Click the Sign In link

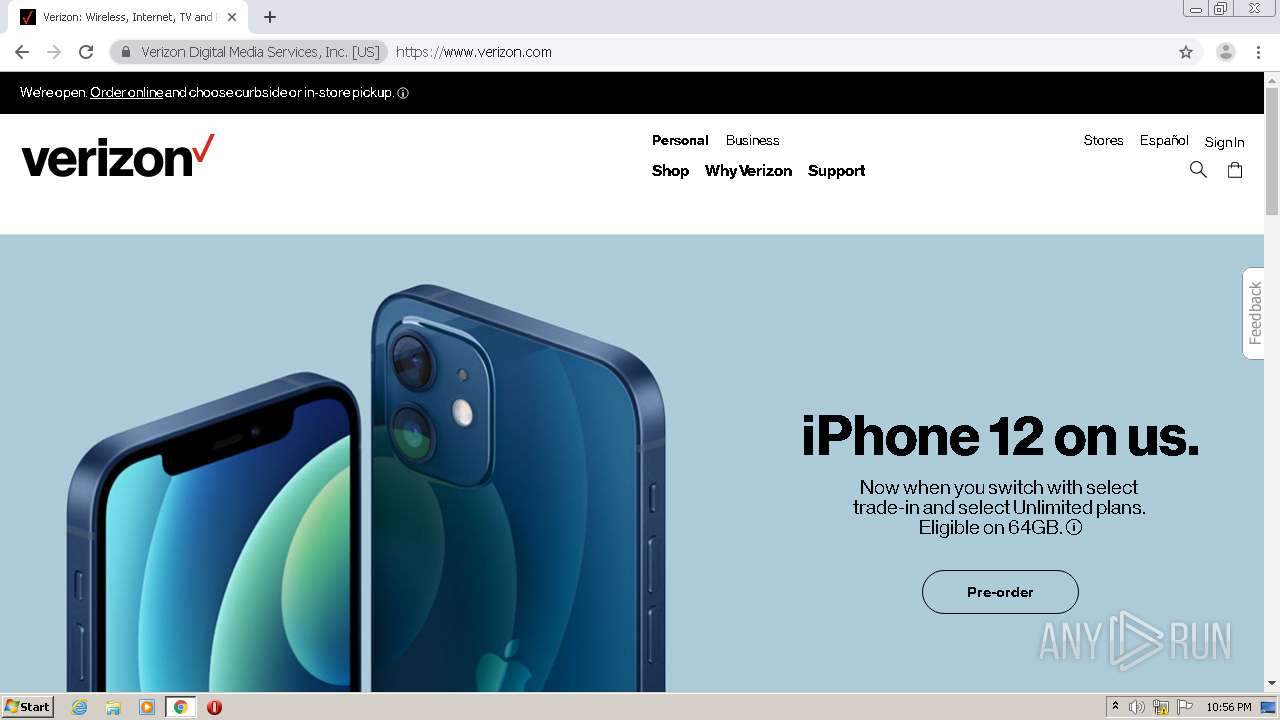(1224, 142)
